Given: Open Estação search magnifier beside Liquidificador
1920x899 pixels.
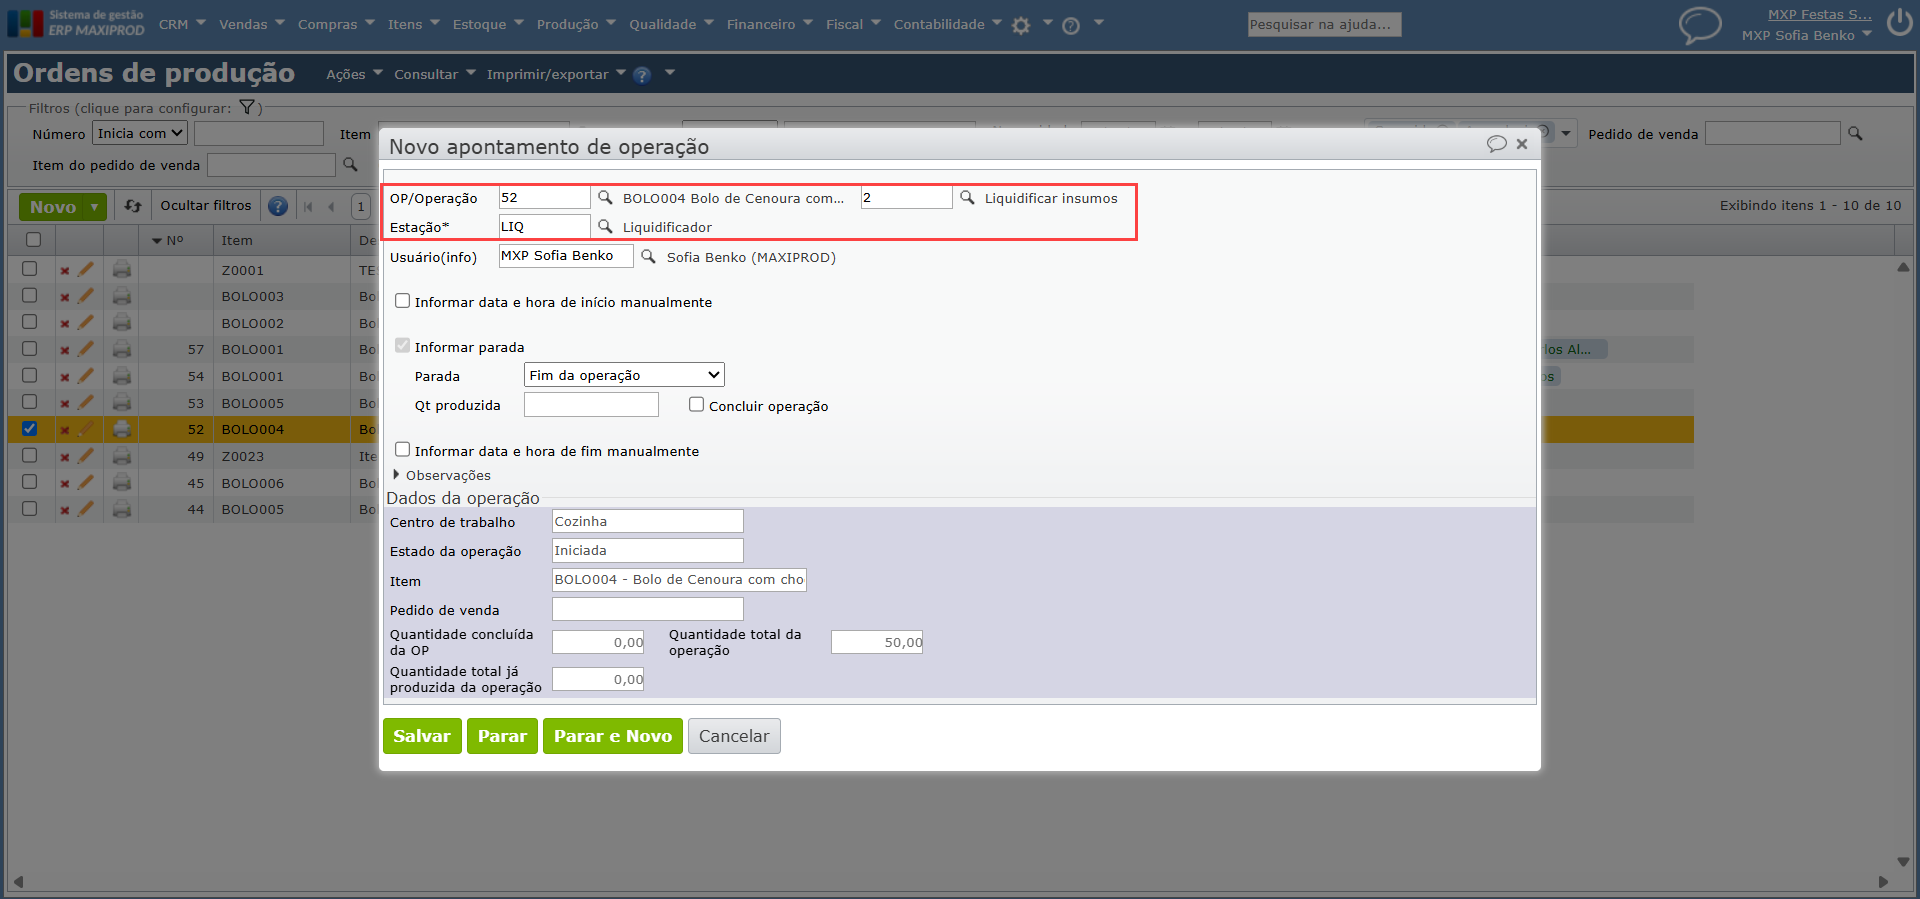Looking at the screenshot, I should coord(605,227).
